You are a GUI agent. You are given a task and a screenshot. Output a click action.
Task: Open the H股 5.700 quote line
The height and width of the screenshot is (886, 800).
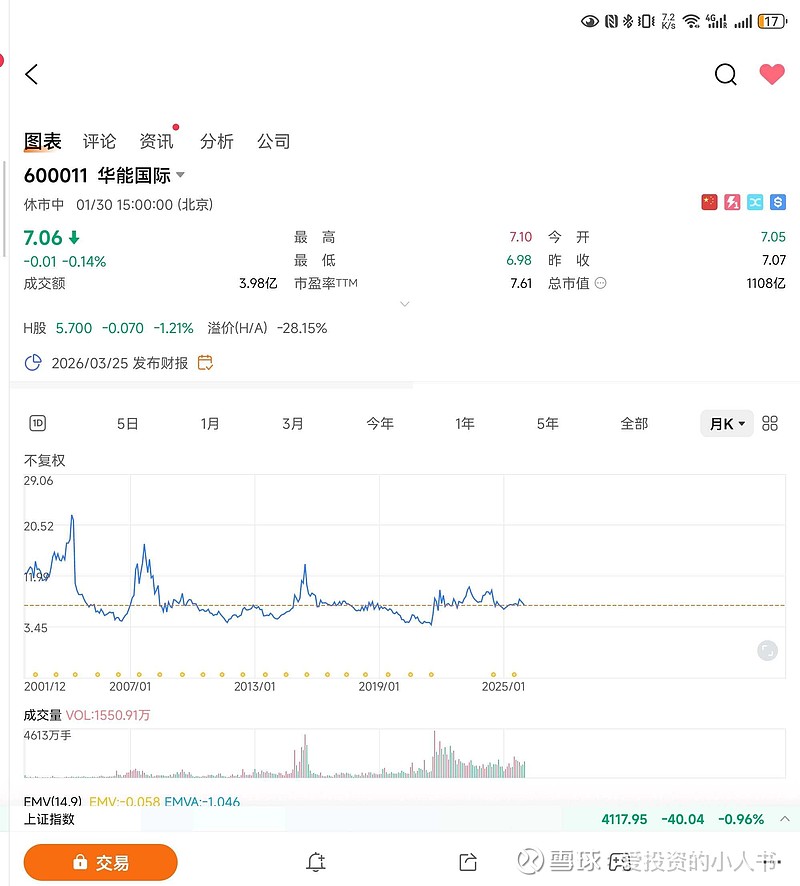tap(108, 328)
